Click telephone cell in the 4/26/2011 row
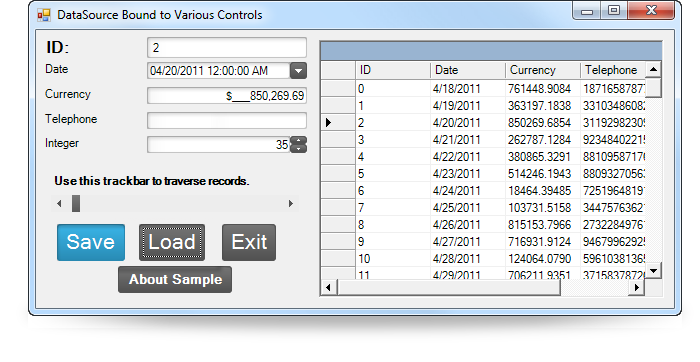Image resolution: width=700 pixels, height=362 pixels. 612,224
